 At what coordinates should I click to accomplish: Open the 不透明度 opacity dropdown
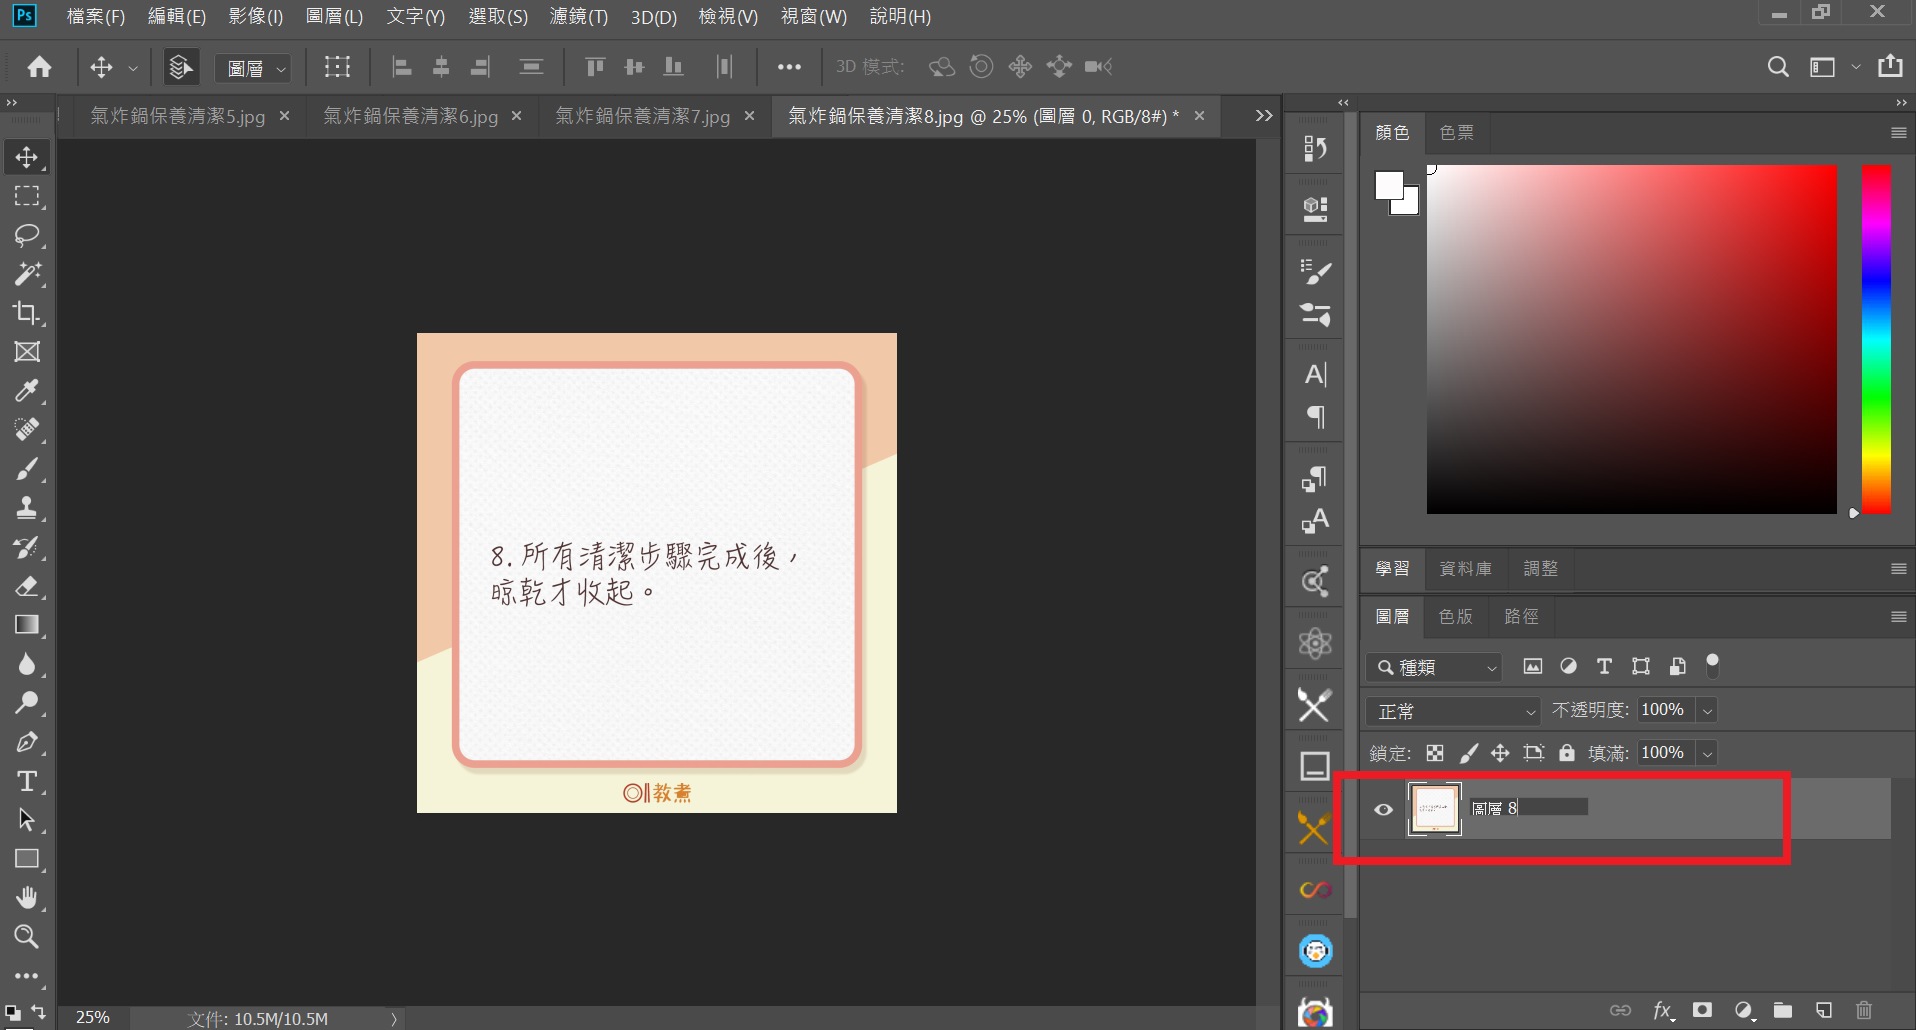click(x=1706, y=710)
